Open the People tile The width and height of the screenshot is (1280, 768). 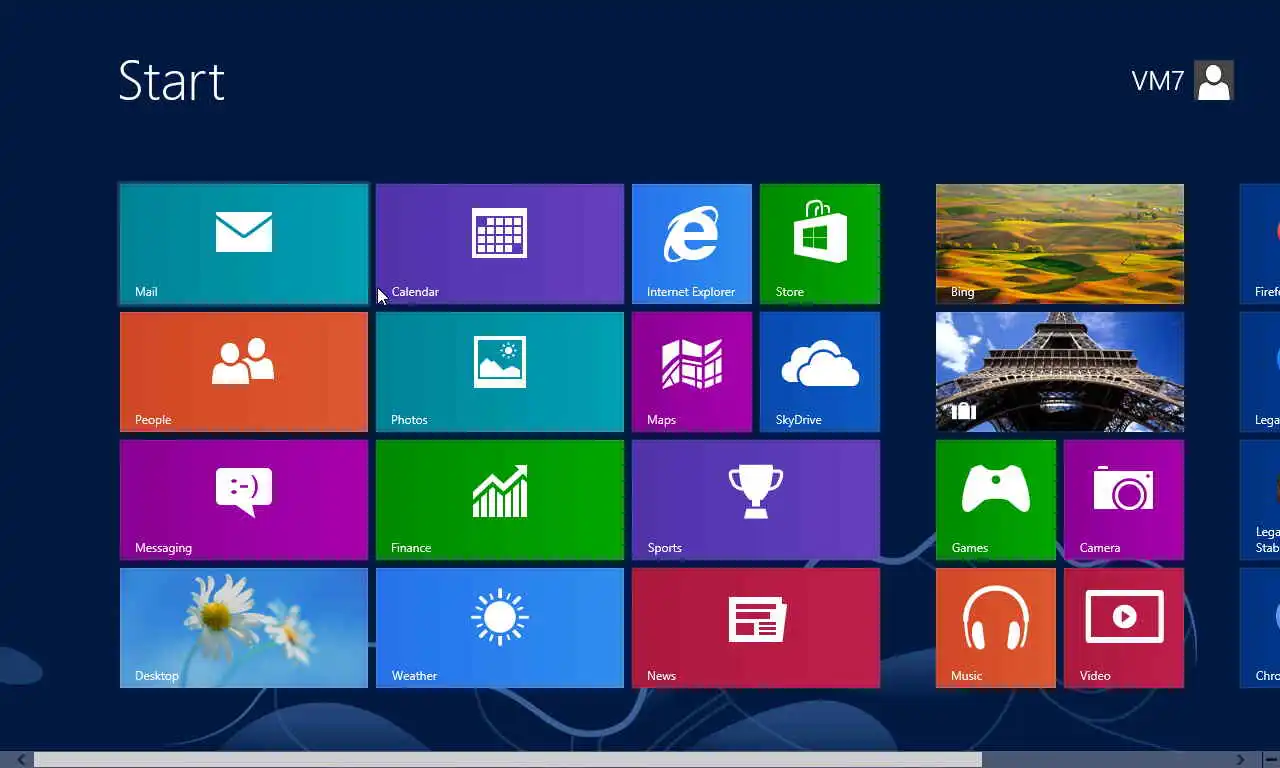(244, 372)
